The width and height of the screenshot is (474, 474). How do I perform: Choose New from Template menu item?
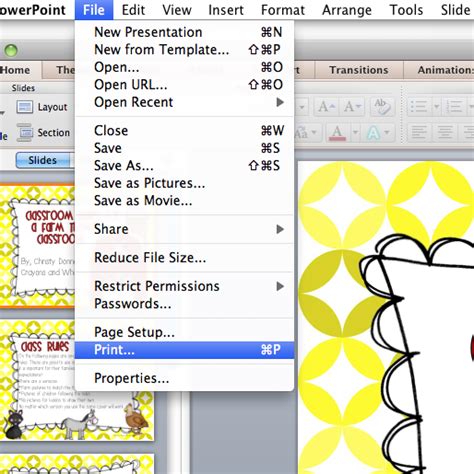coord(184,50)
